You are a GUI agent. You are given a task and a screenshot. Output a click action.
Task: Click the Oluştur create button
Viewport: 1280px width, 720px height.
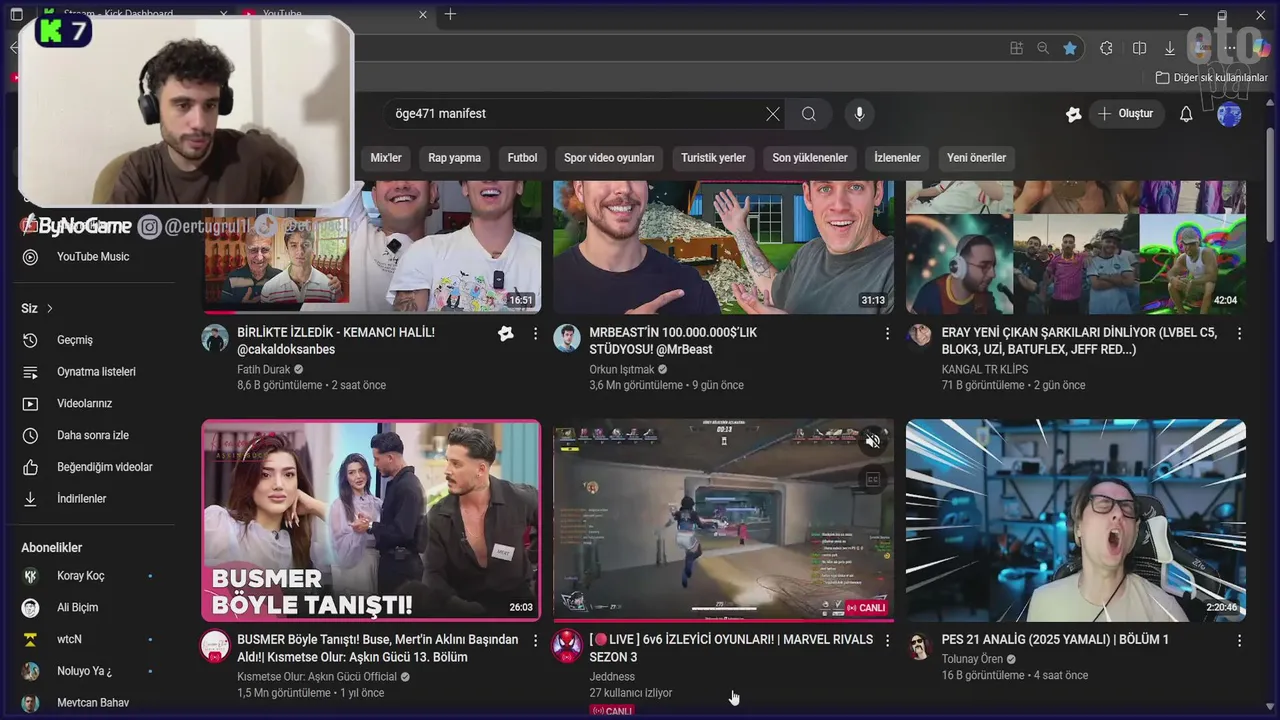pos(1126,114)
